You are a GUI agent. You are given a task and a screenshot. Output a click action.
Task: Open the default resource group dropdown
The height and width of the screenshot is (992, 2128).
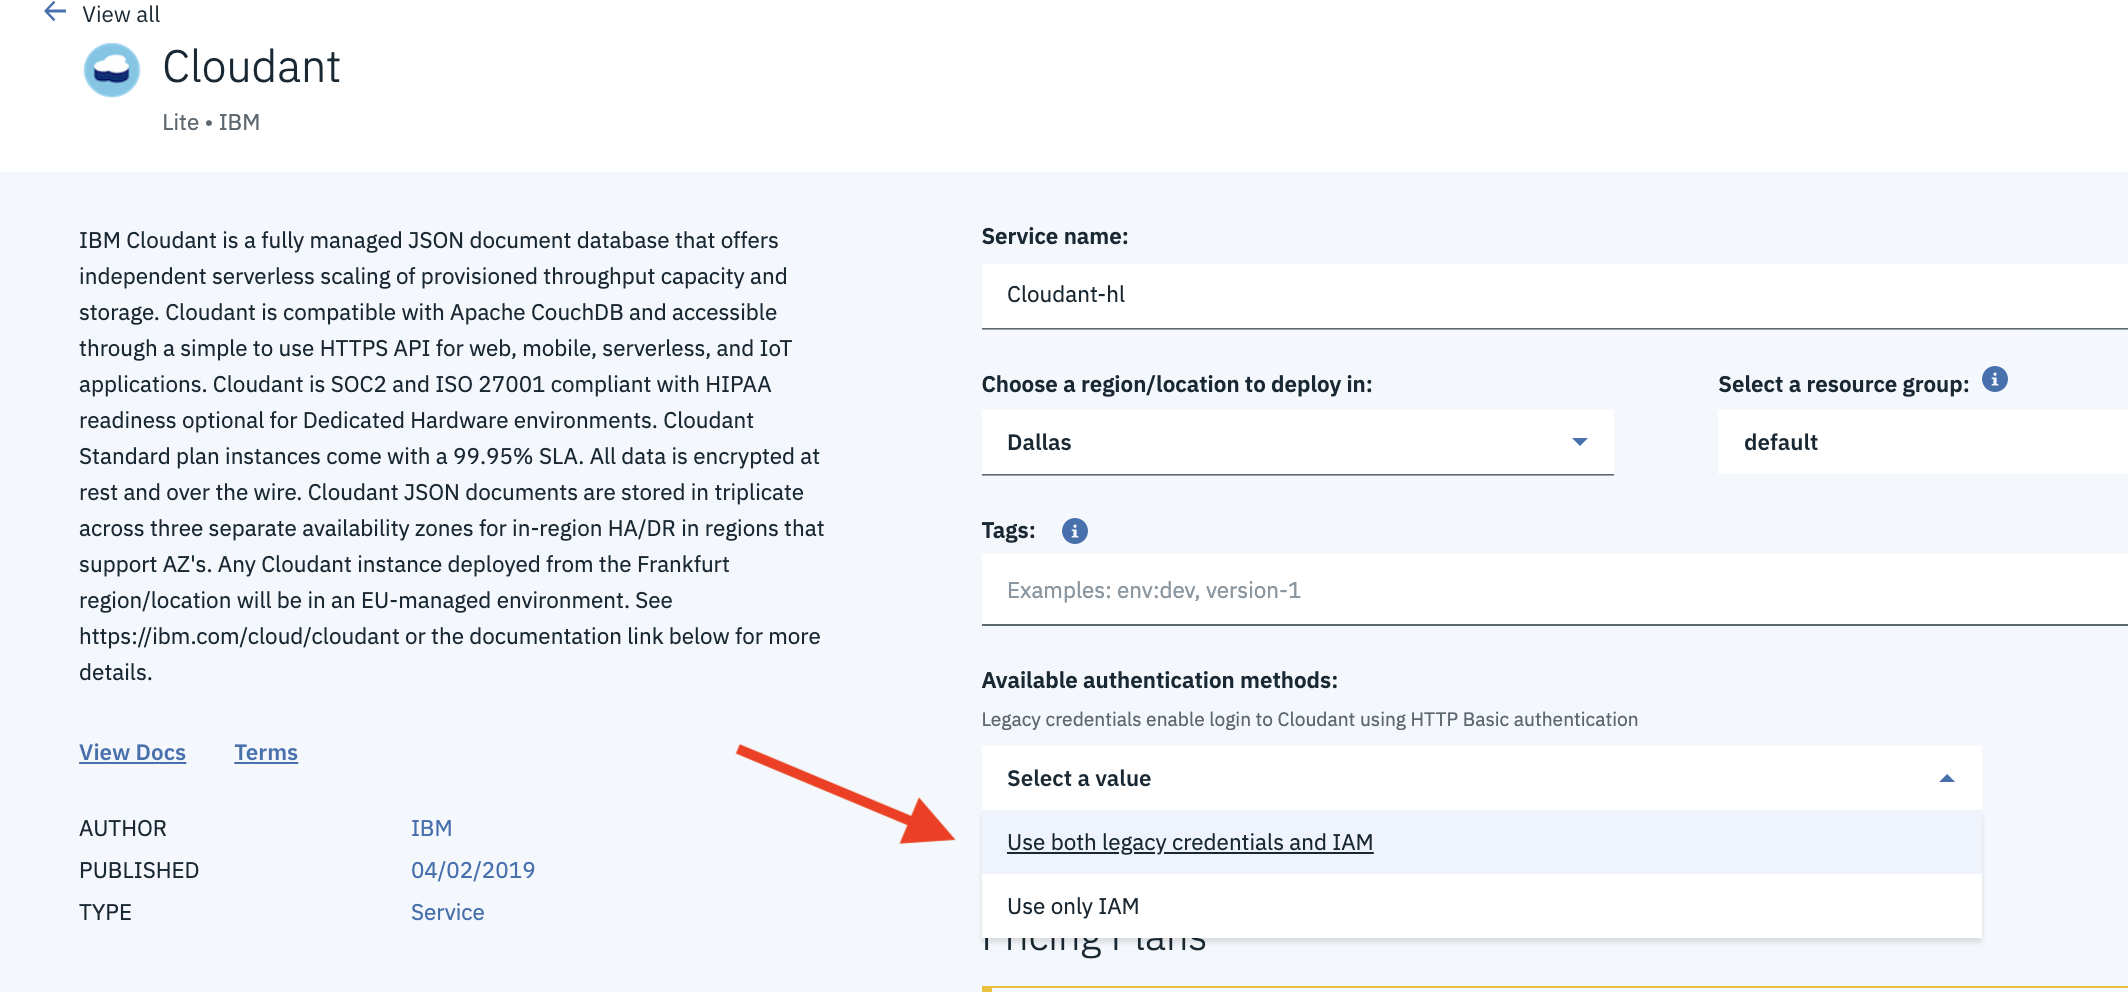(1922, 442)
